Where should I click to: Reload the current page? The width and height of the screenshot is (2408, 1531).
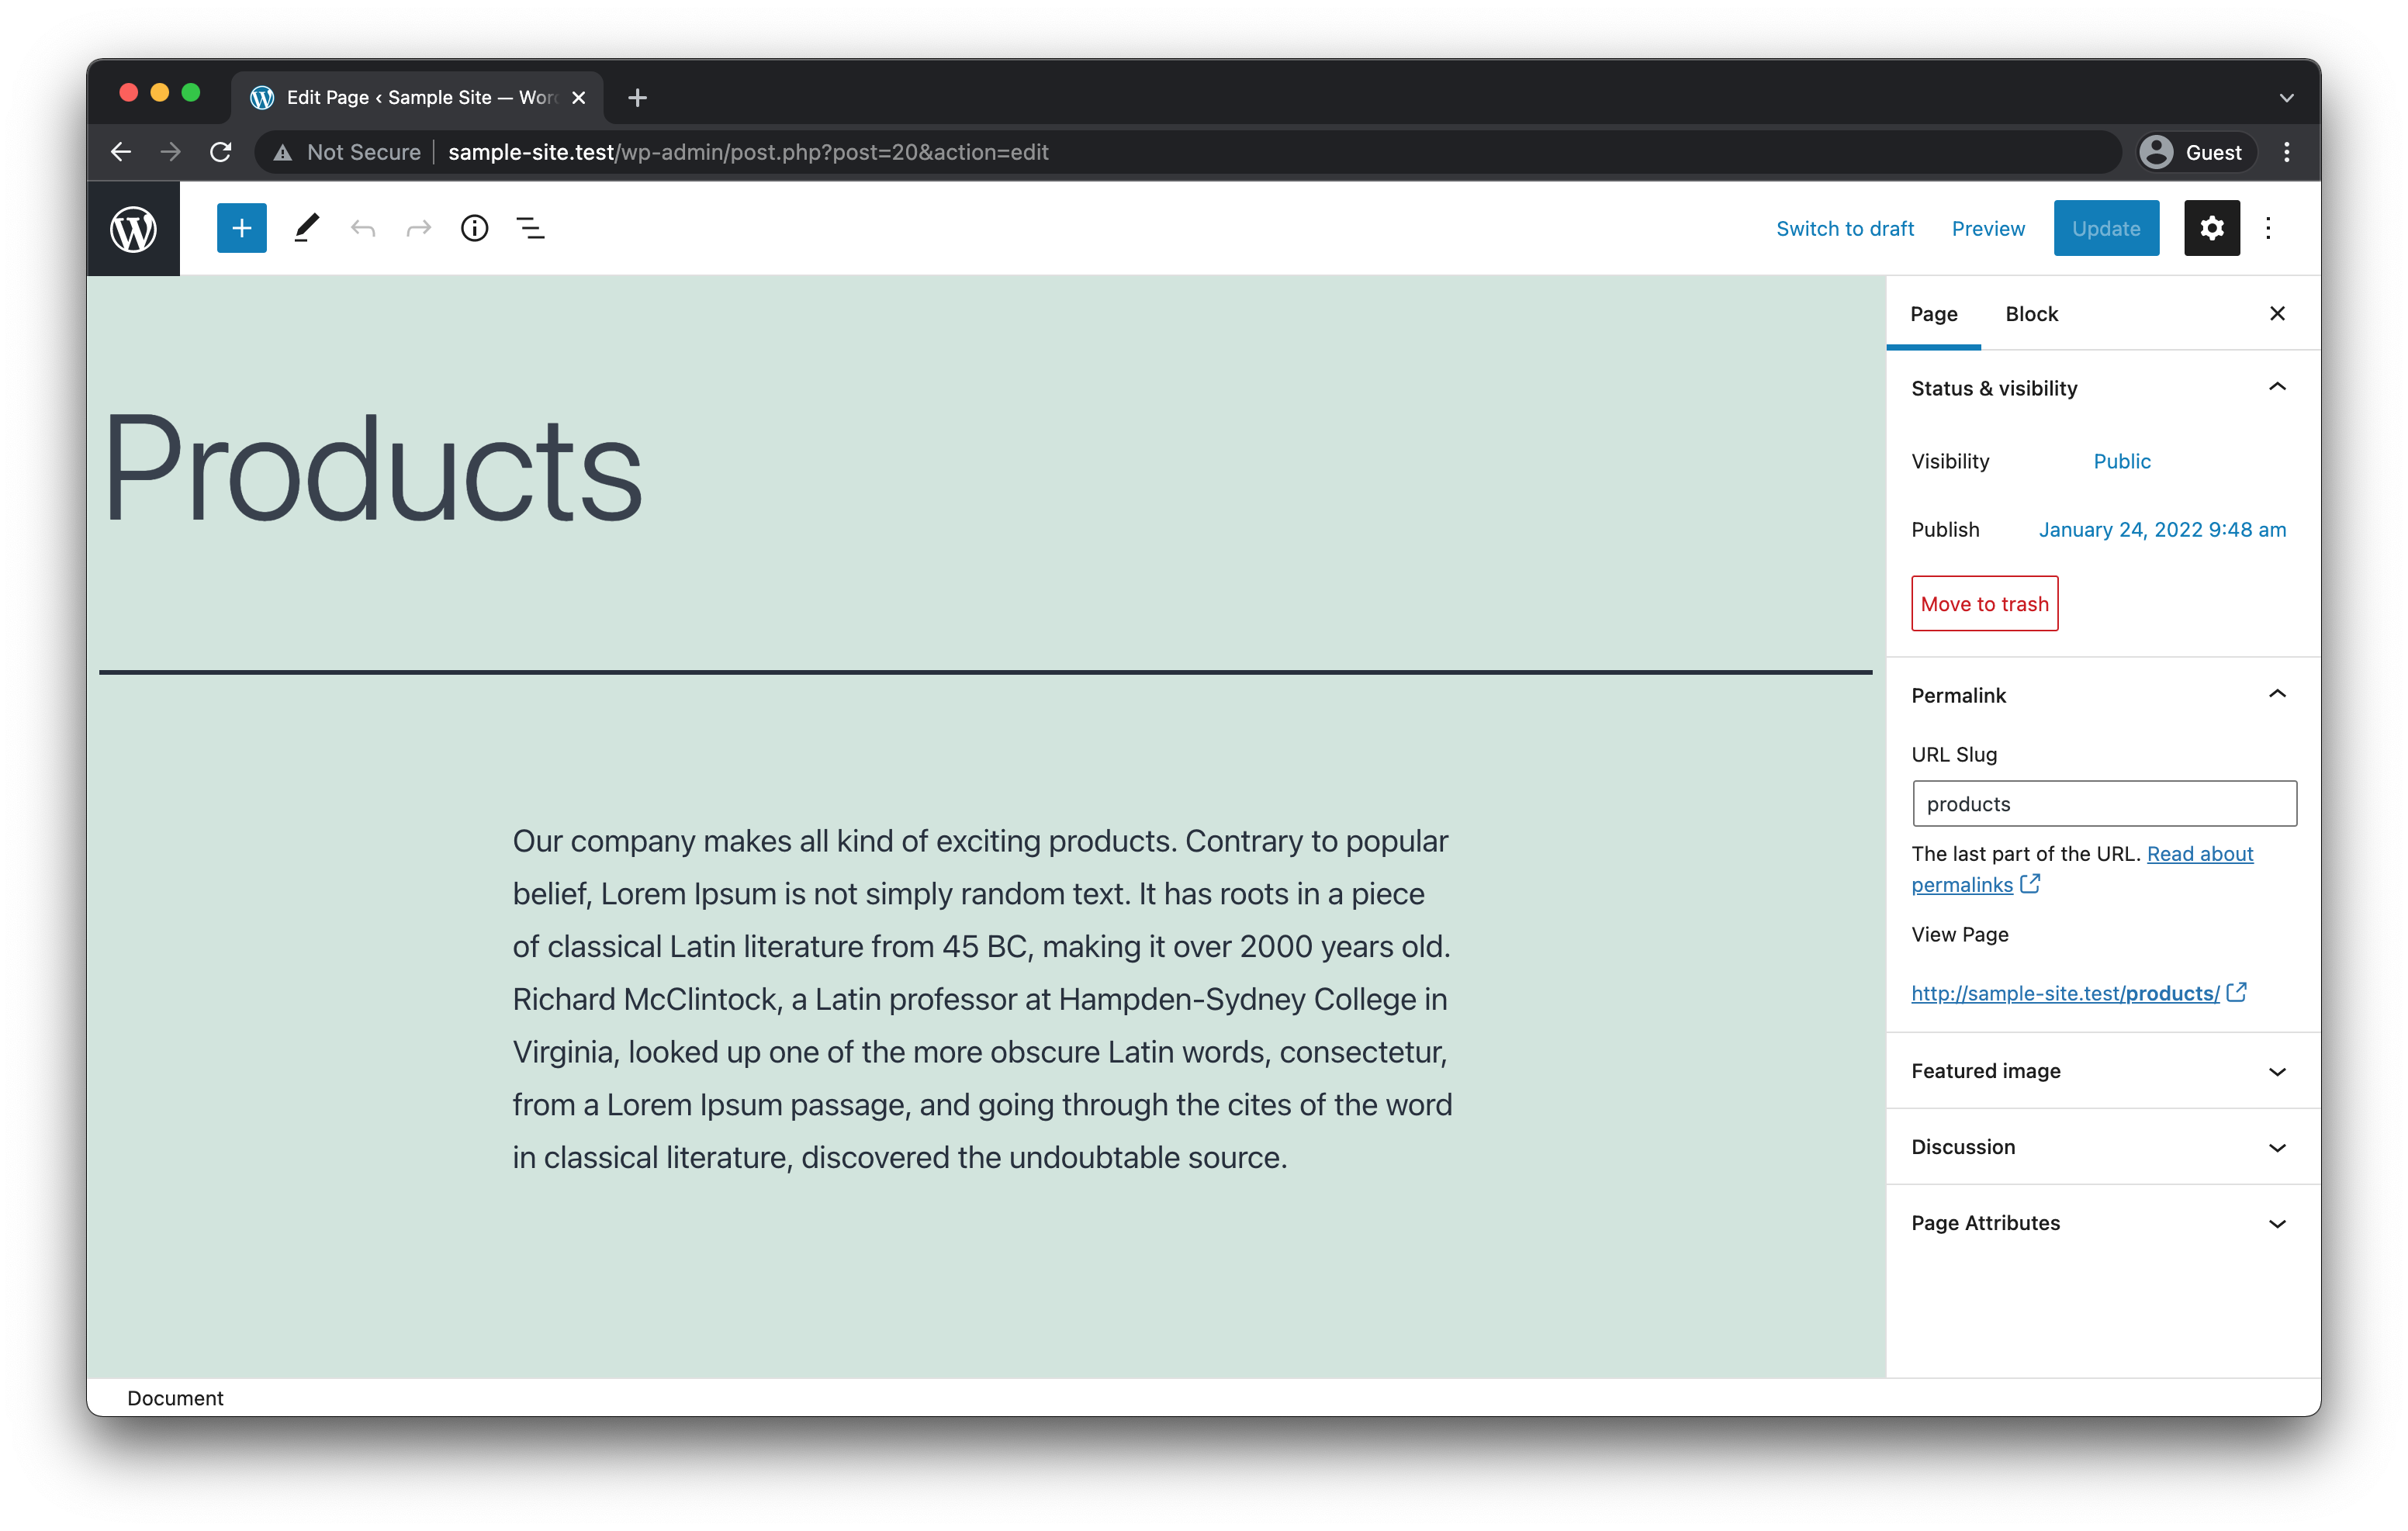(220, 152)
